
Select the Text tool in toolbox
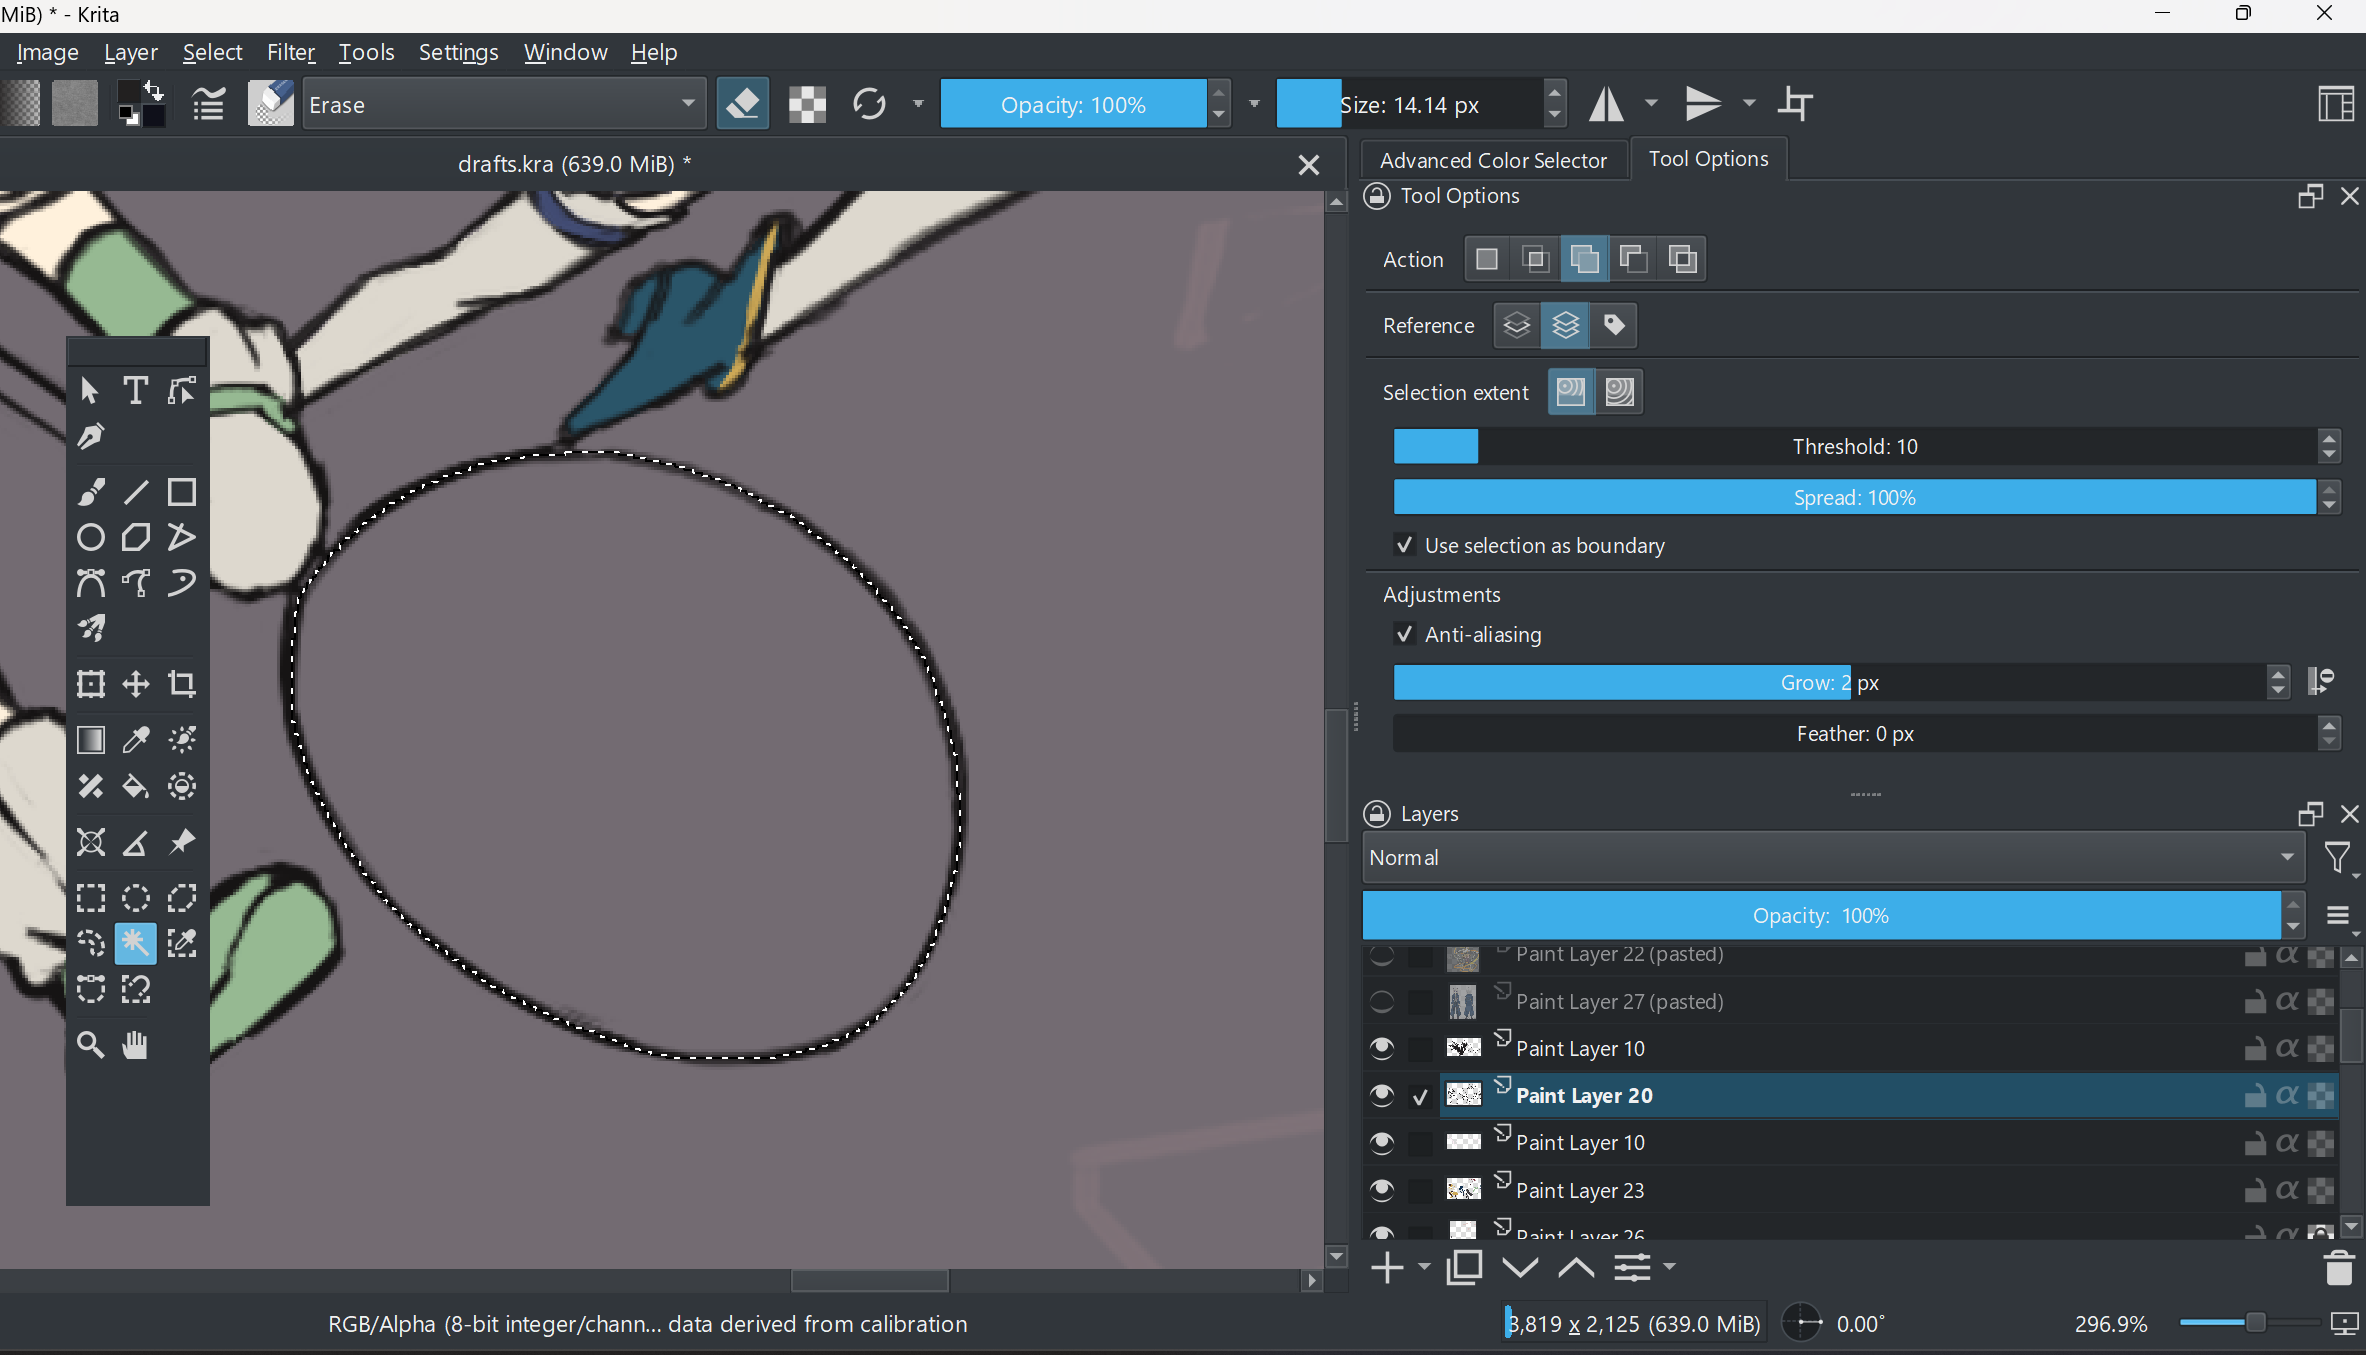[136, 390]
